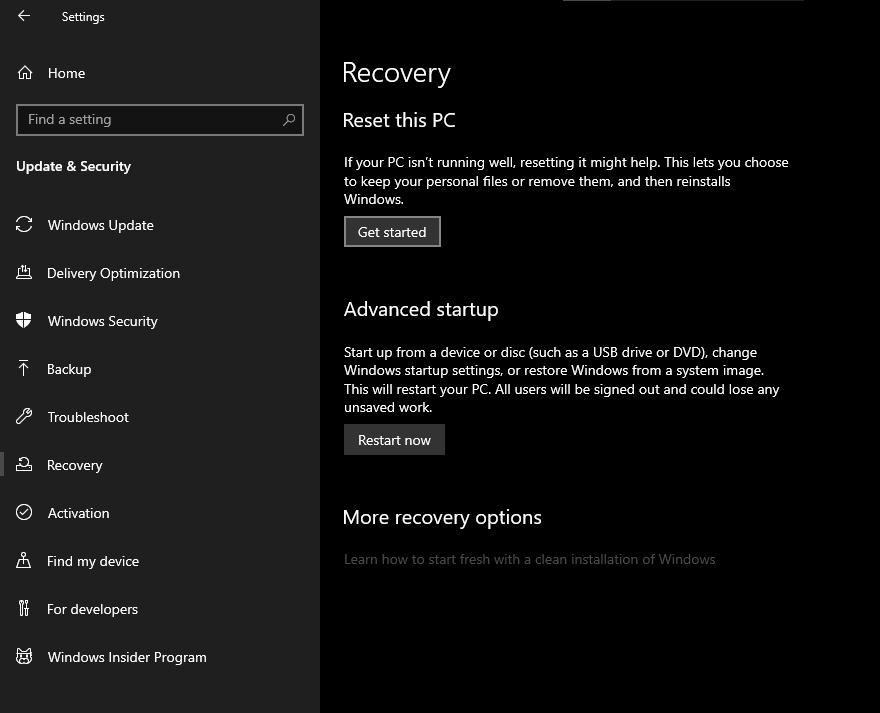
Task: Click the Troubleshoot wrench icon
Action: pos(24,417)
